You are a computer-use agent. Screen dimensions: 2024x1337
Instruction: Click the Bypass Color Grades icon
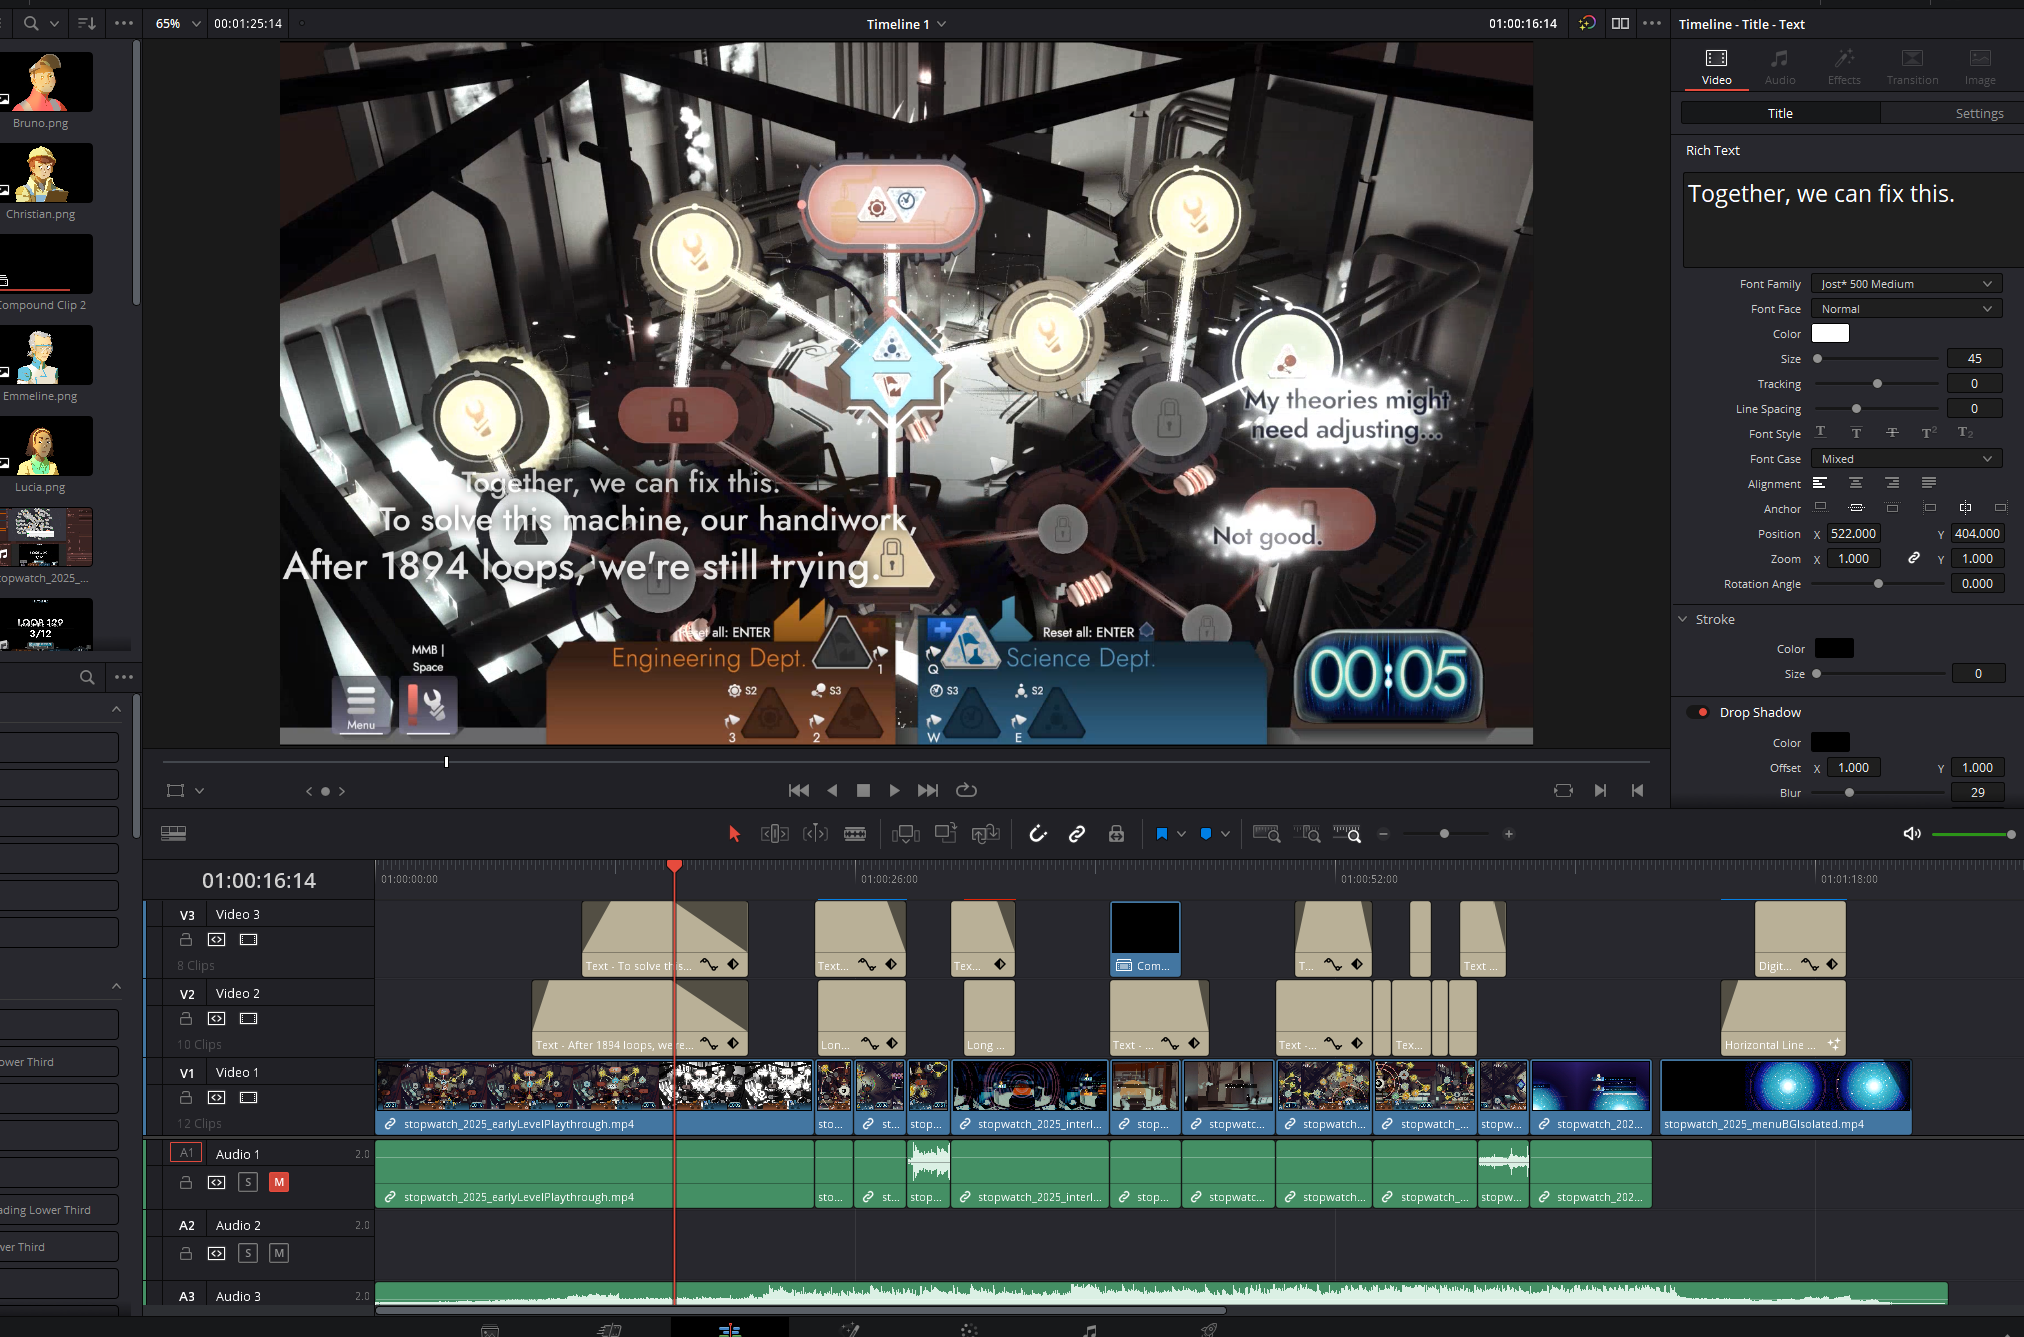[1587, 23]
